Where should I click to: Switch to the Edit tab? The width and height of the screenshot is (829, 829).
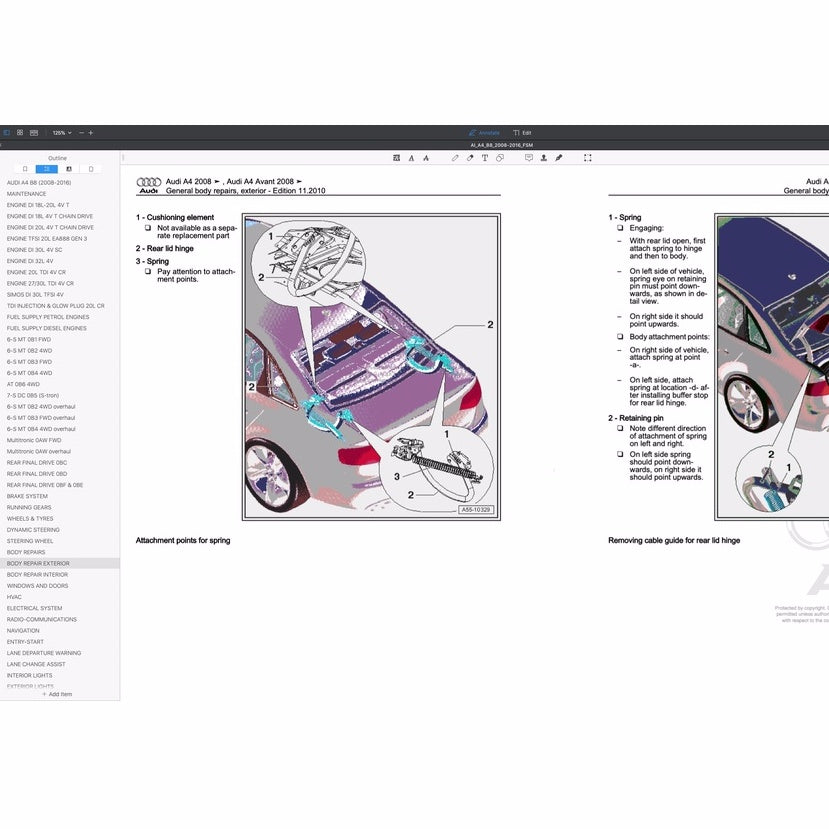point(524,132)
